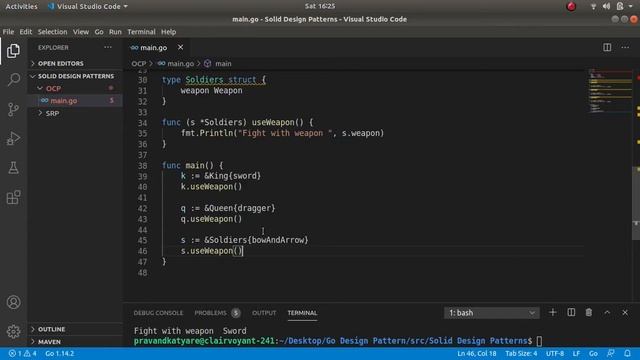Switch to the Problems tab

217,313
